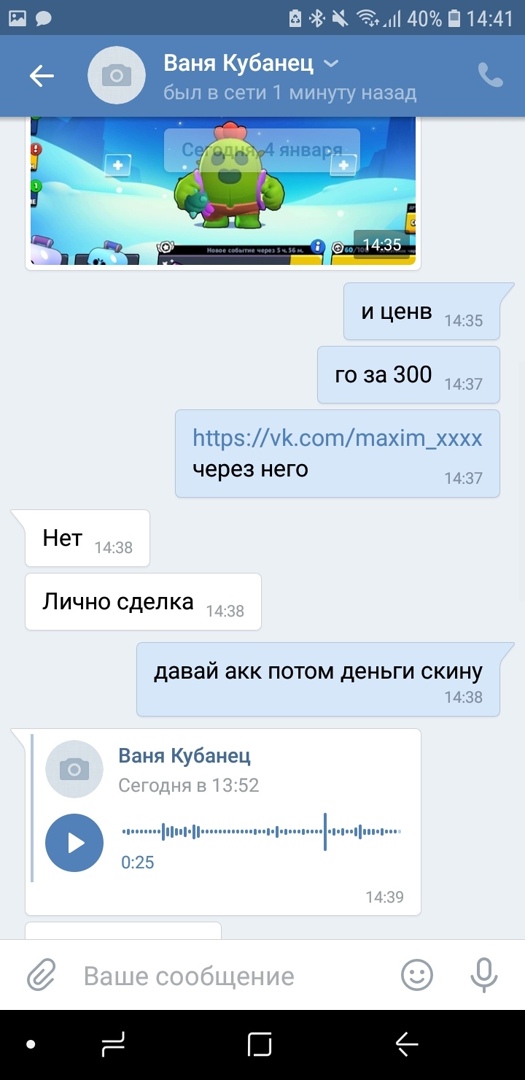Tap the microphone voice message icon
The height and width of the screenshot is (1080, 525).
click(x=484, y=975)
